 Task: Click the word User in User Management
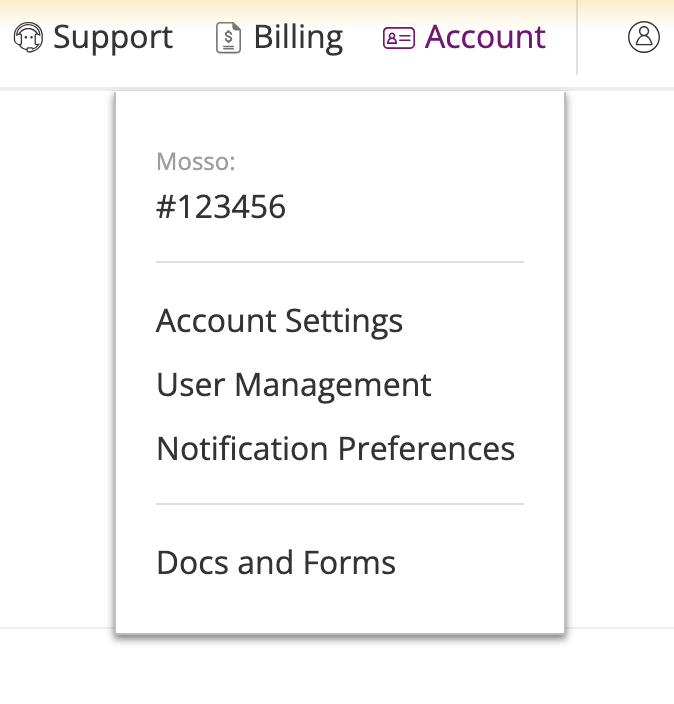tap(190, 385)
